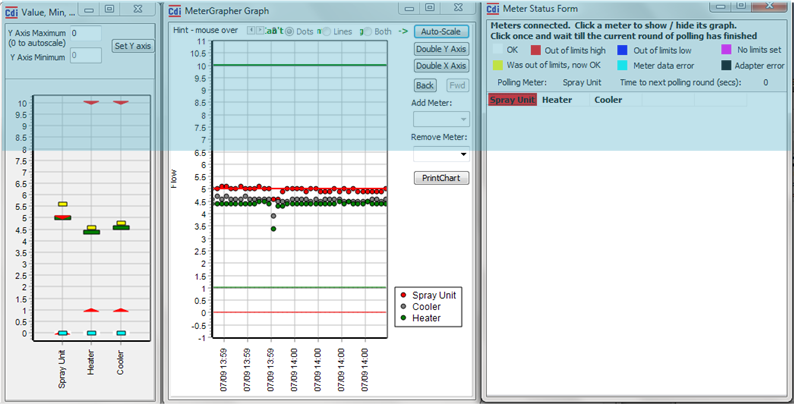Click the small right arrow beside the hint text

(x=259, y=30)
